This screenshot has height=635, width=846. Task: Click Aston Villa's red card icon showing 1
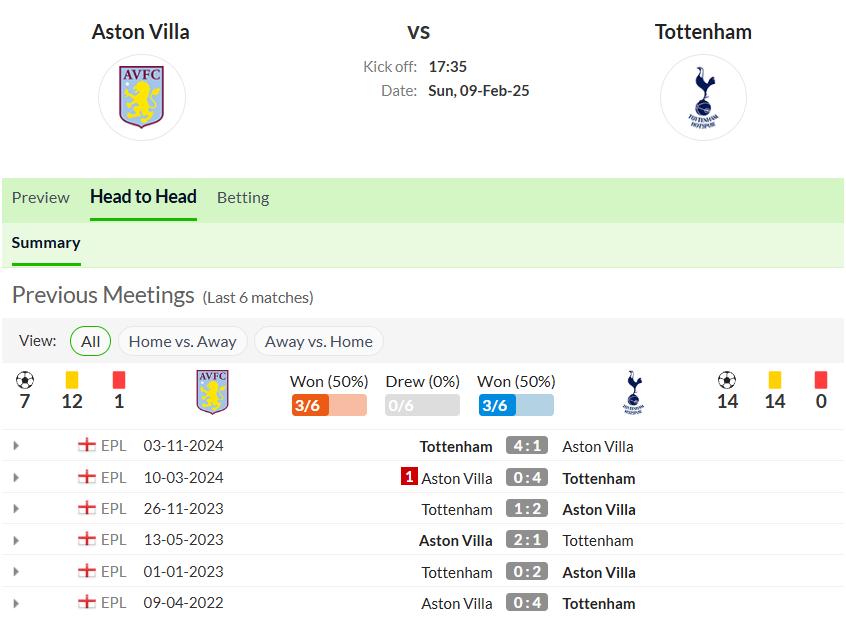(119, 380)
